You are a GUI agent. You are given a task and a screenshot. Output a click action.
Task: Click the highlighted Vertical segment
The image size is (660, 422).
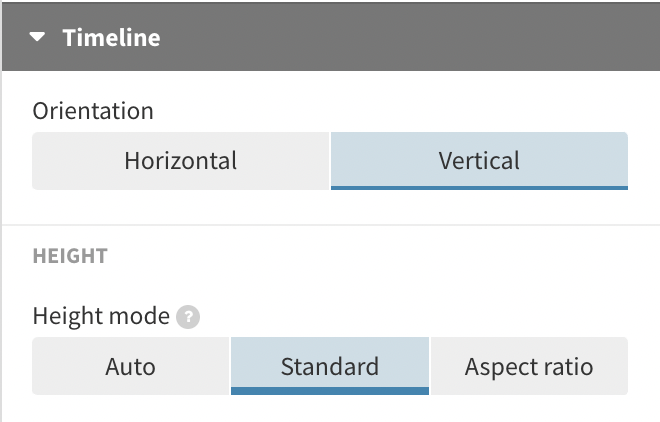point(479,161)
